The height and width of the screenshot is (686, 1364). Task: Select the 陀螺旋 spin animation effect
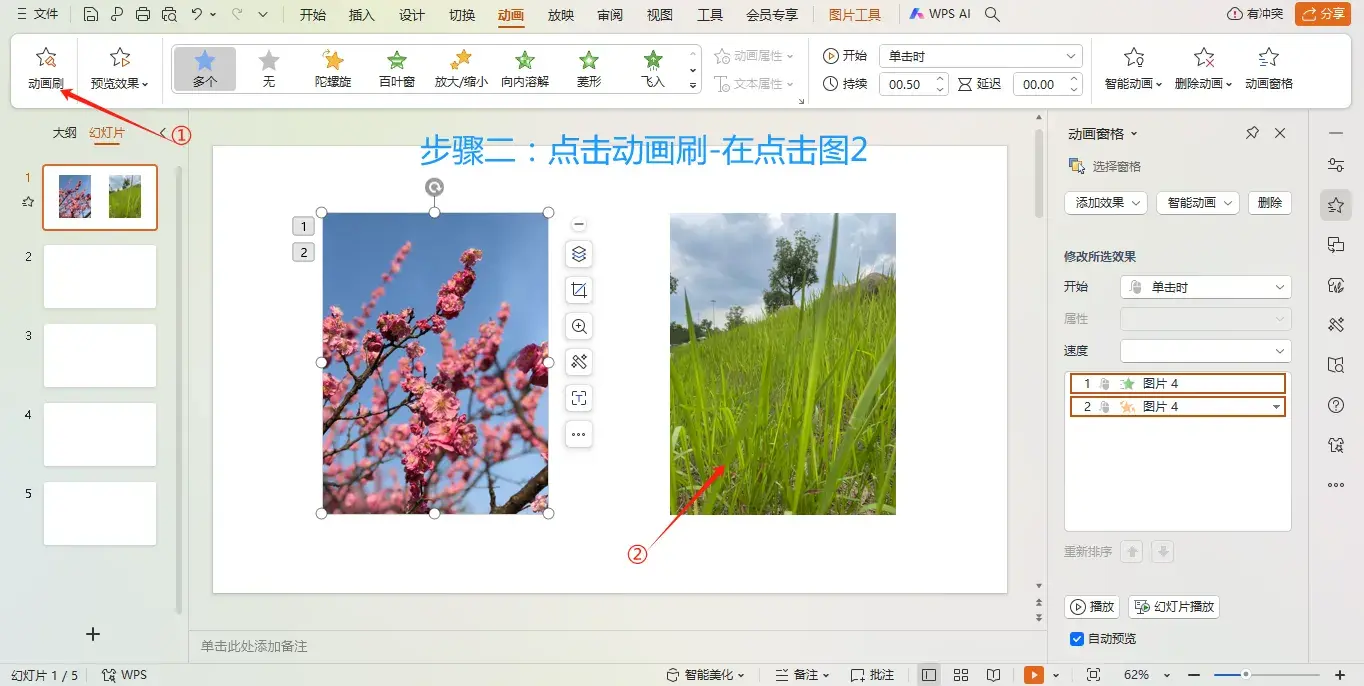tap(331, 70)
